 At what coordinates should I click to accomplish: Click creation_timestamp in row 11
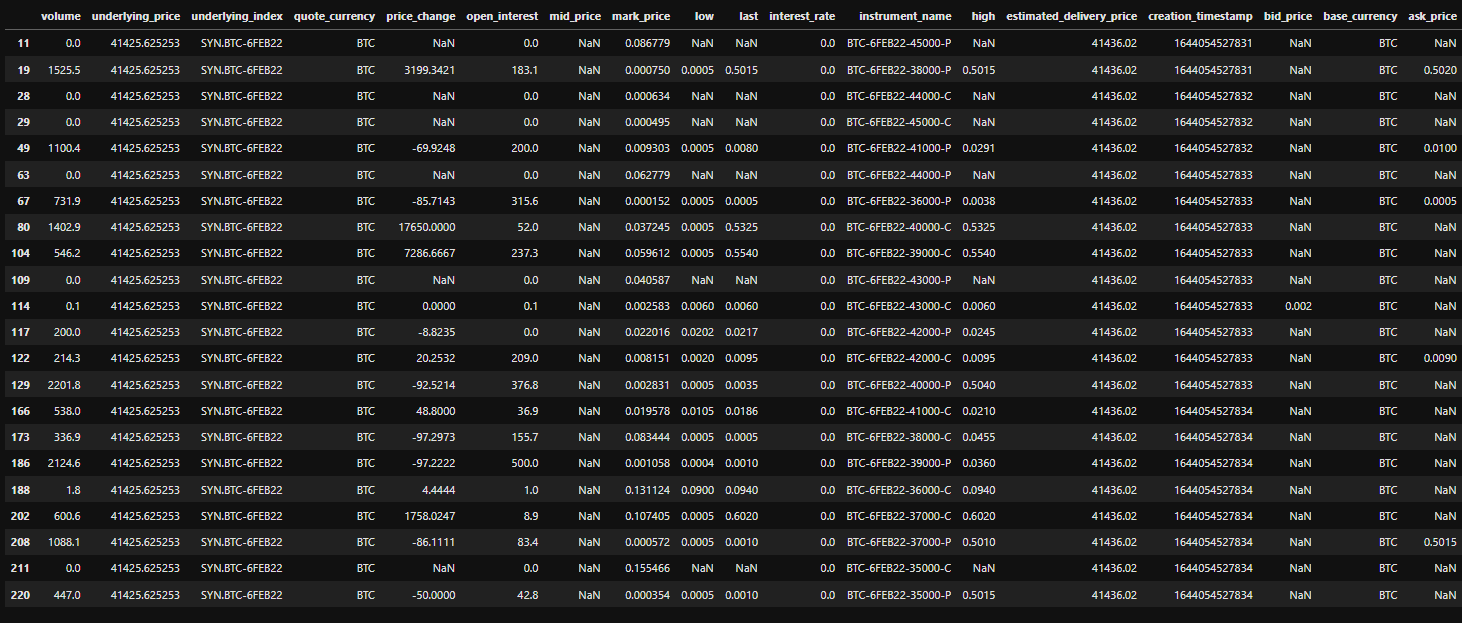tap(1215, 44)
